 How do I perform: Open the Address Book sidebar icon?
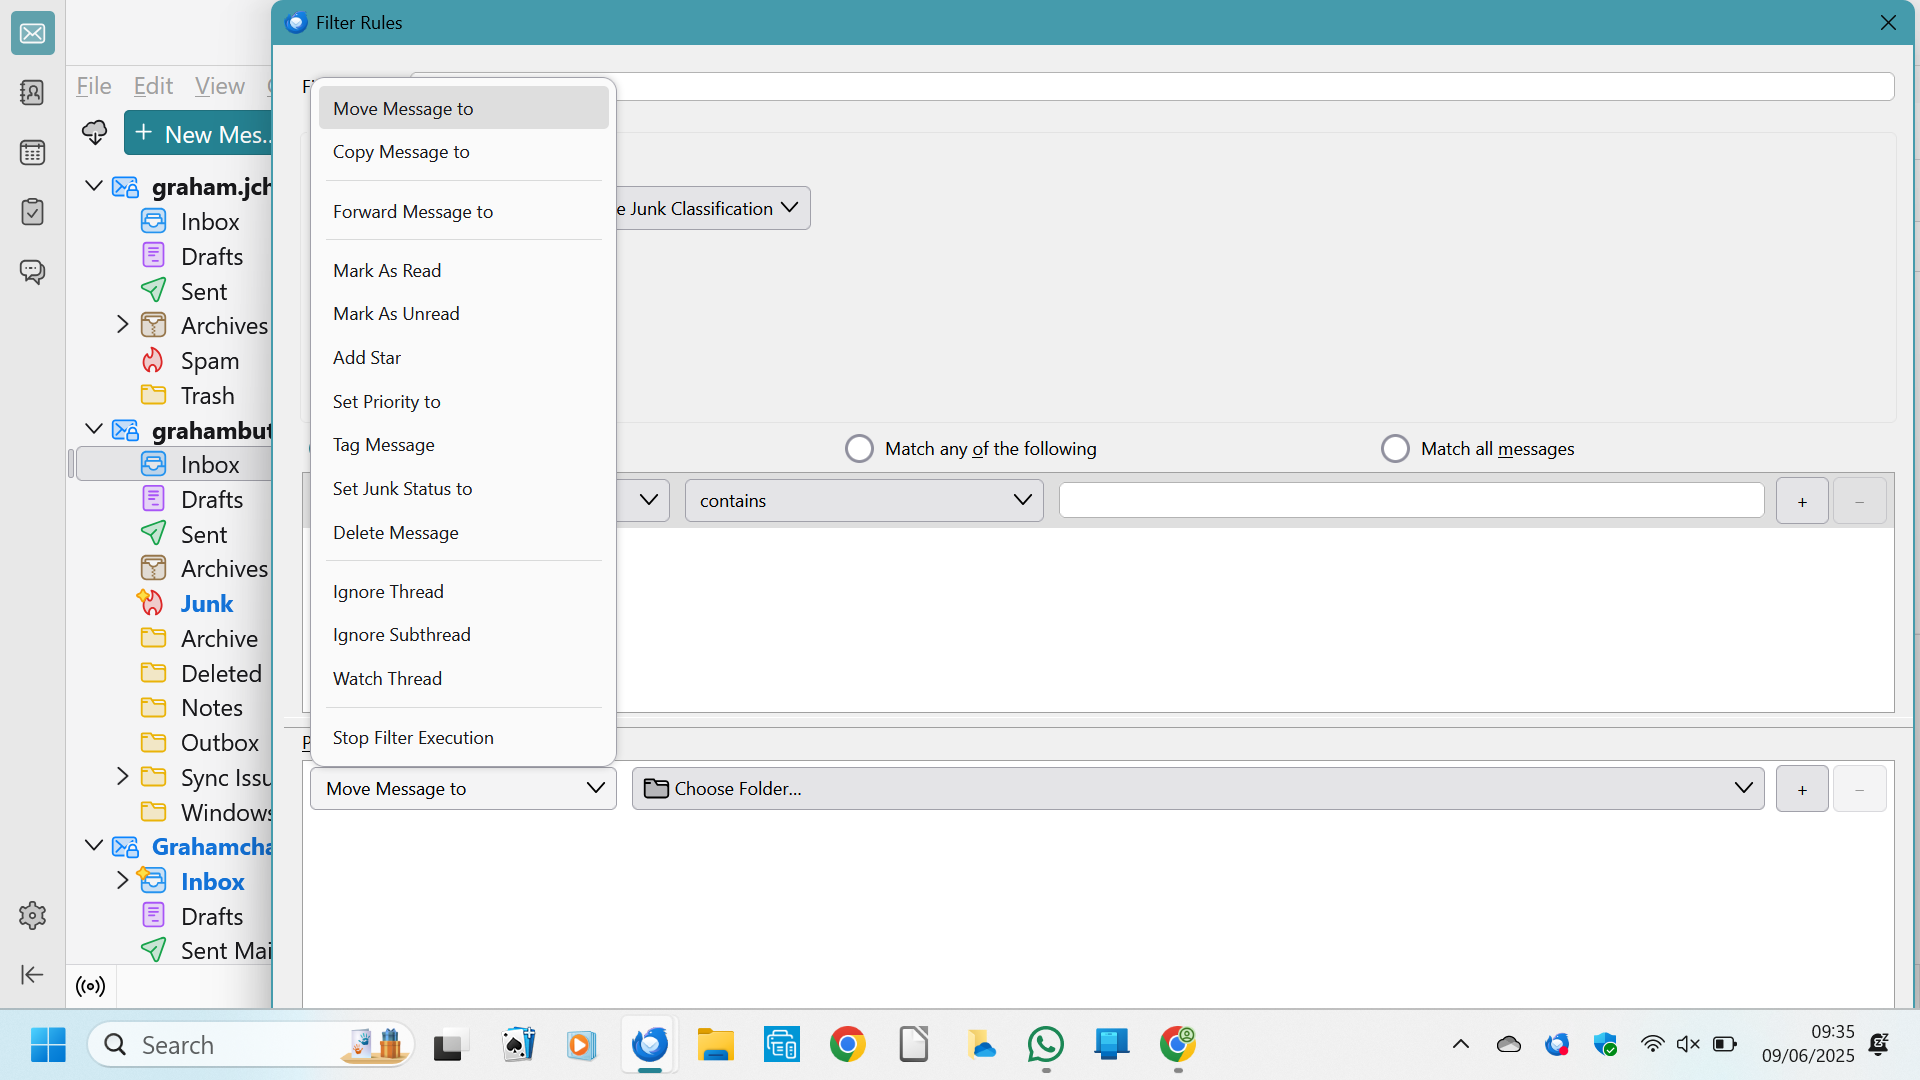pyautogui.click(x=32, y=93)
